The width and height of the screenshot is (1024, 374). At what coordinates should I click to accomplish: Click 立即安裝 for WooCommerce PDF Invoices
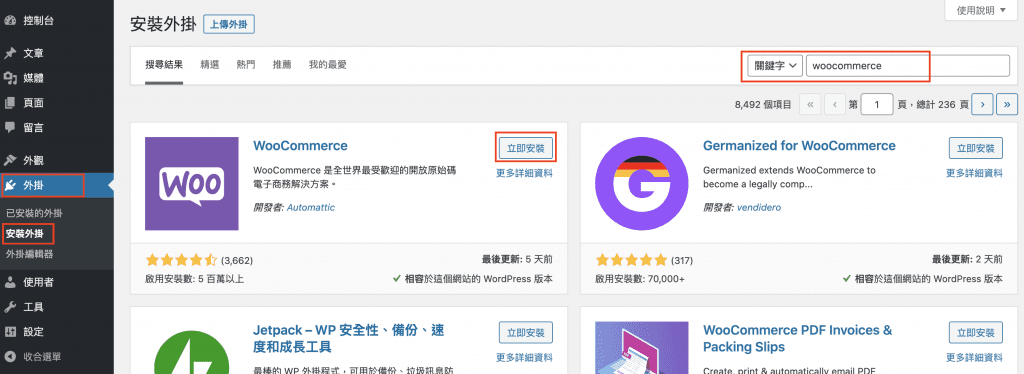(976, 332)
